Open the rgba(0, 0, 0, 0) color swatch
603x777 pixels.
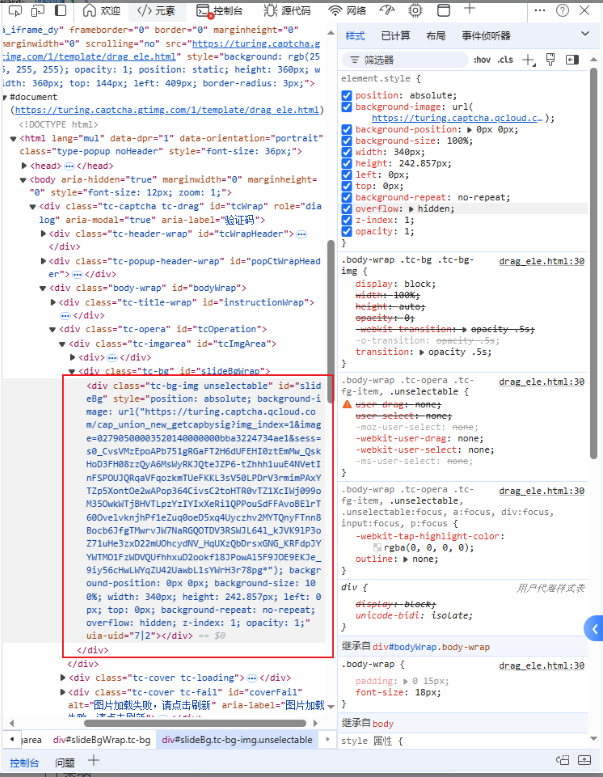point(377,548)
